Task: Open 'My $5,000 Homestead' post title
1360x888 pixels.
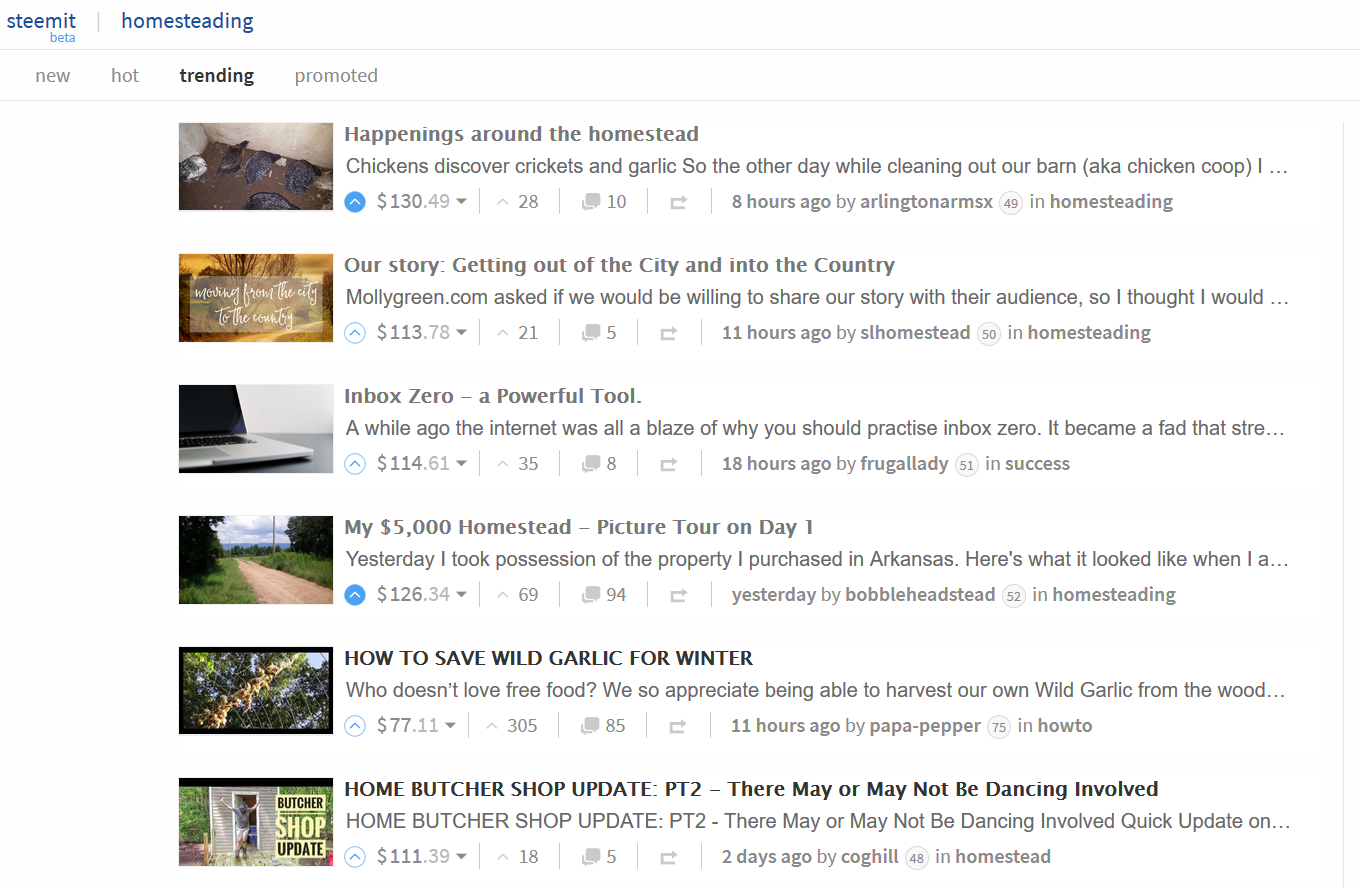Action: pos(579,527)
